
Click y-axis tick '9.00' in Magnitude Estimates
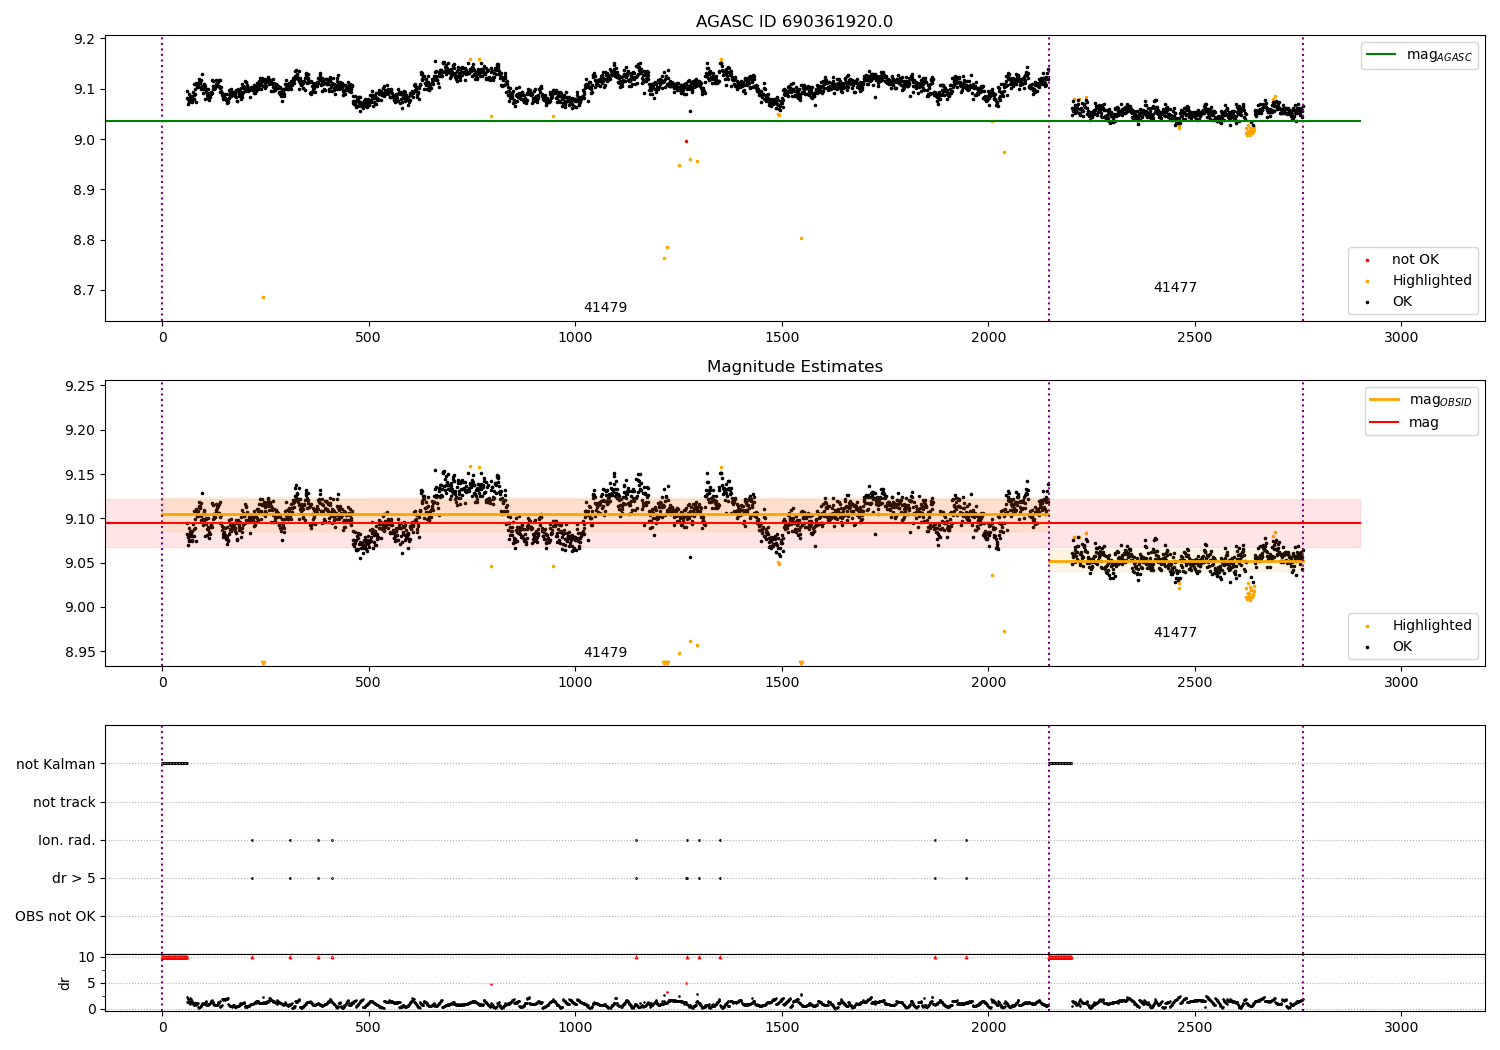pos(80,608)
